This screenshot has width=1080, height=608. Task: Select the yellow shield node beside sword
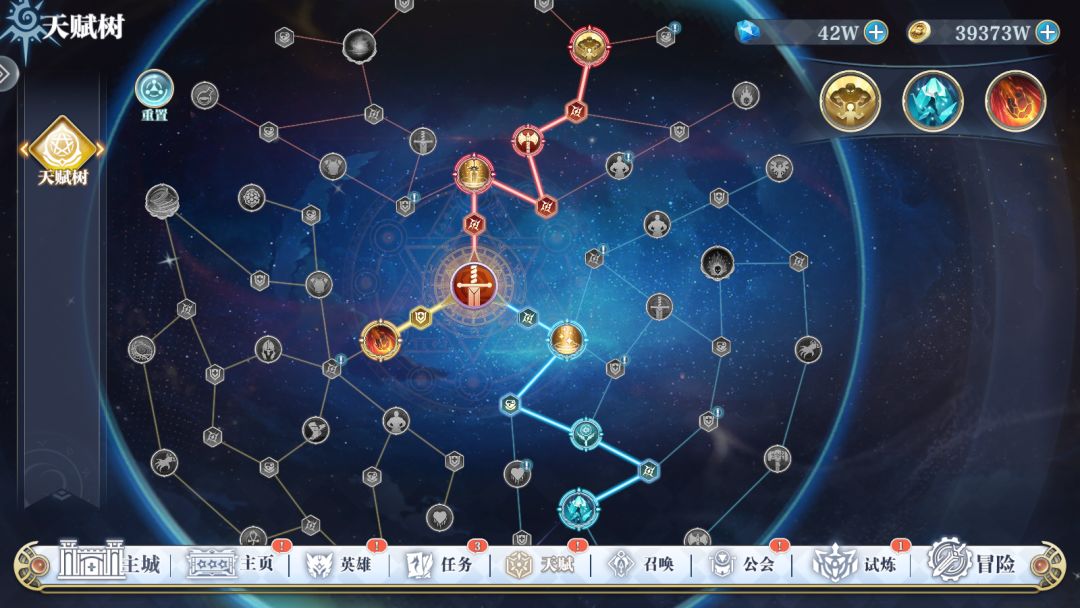point(420,317)
